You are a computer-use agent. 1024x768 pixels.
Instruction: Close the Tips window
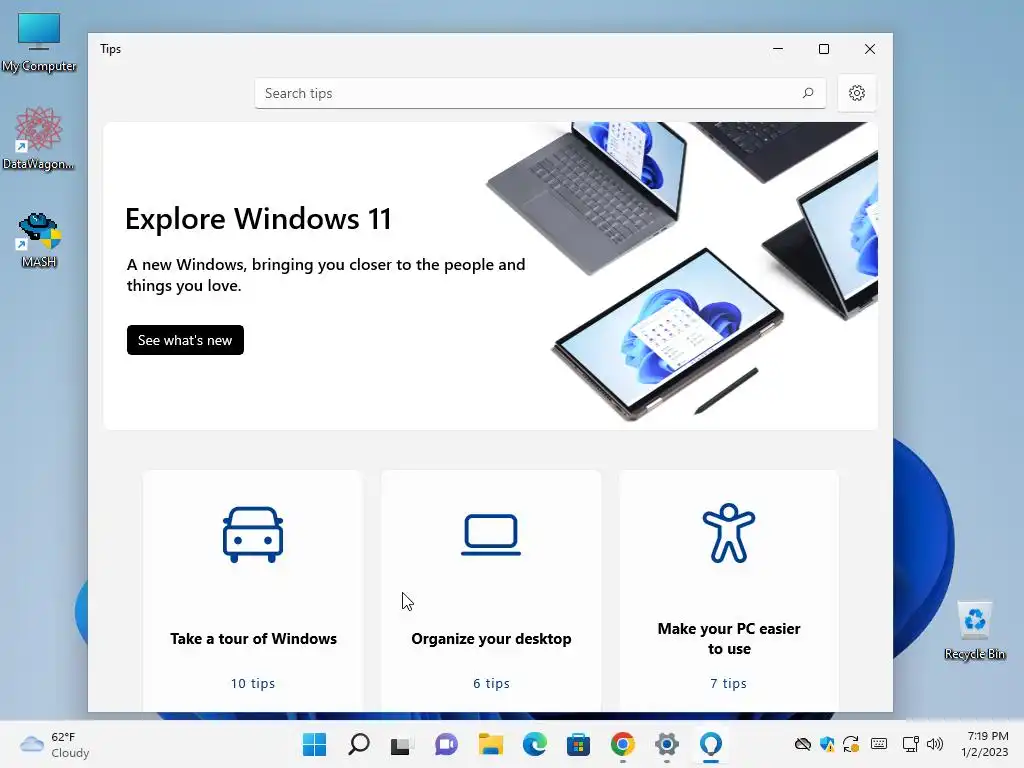click(870, 49)
